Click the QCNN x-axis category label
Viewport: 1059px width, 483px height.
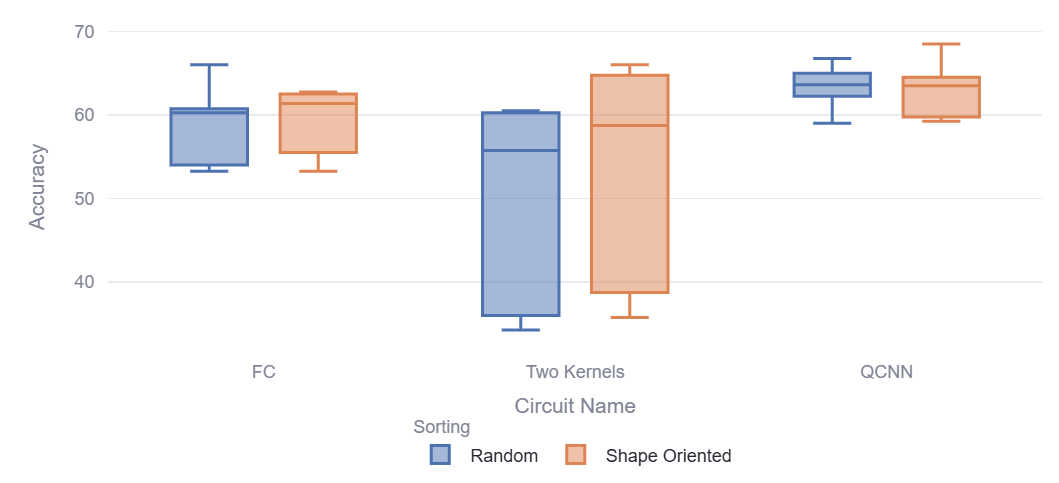pos(886,372)
